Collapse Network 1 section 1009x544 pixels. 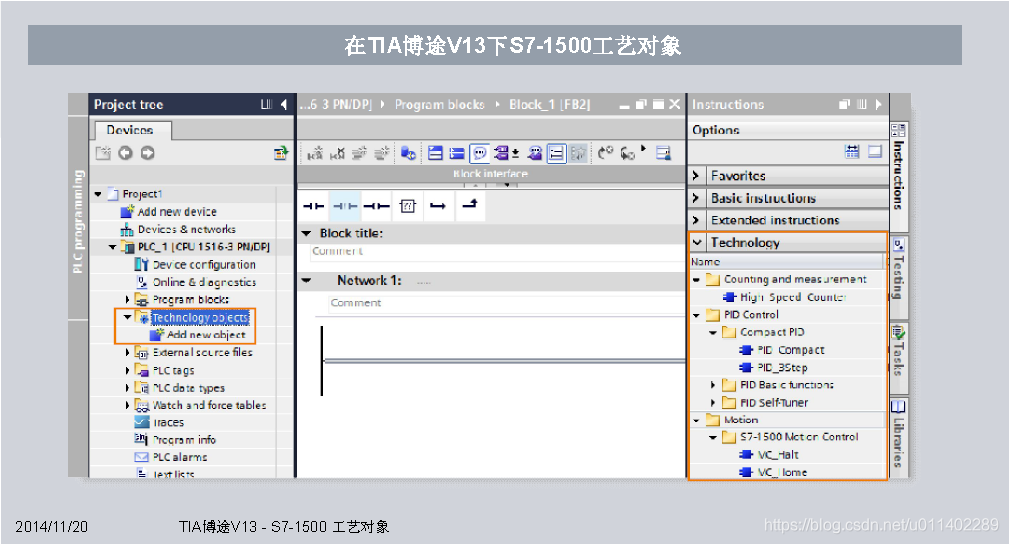(306, 280)
